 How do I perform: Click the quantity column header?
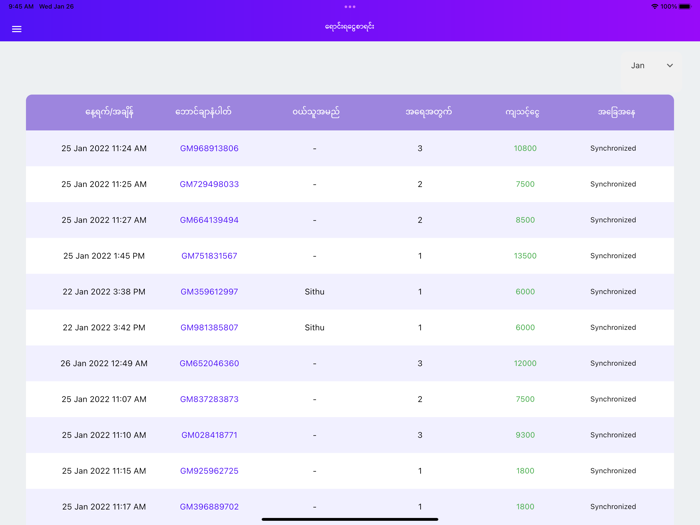429,112
